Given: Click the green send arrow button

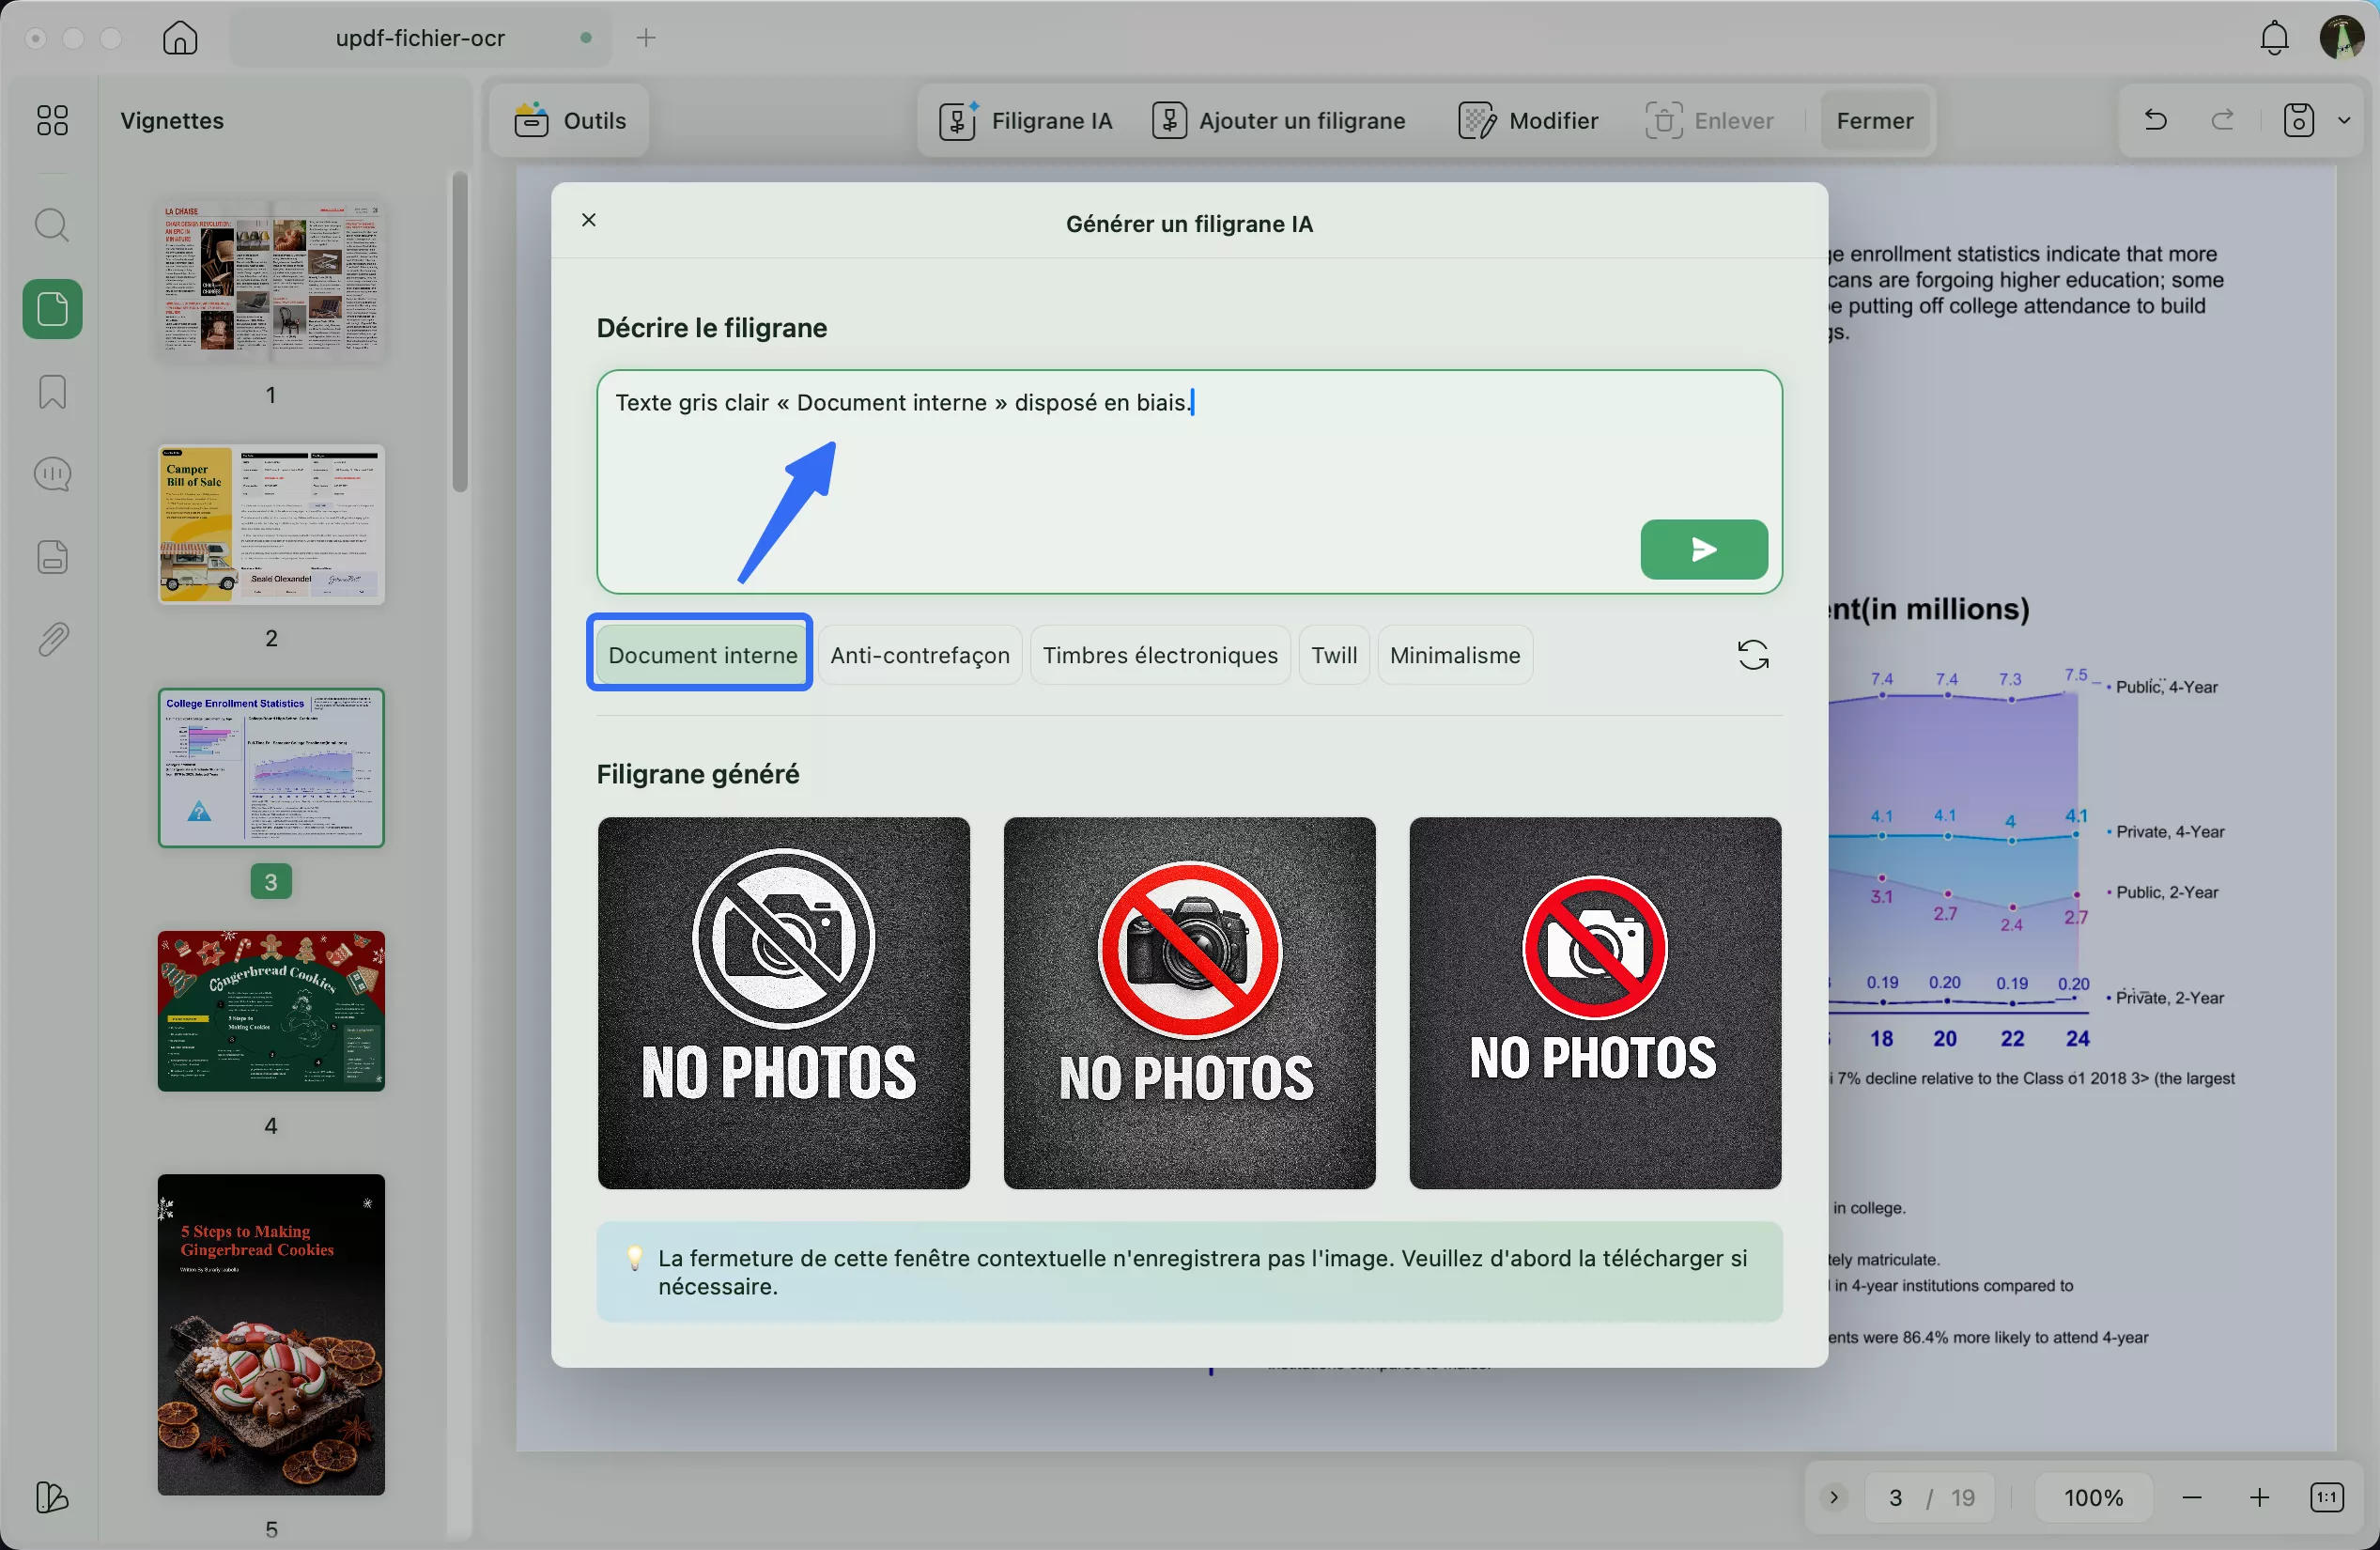Looking at the screenshot, I should pos(1703,549).
